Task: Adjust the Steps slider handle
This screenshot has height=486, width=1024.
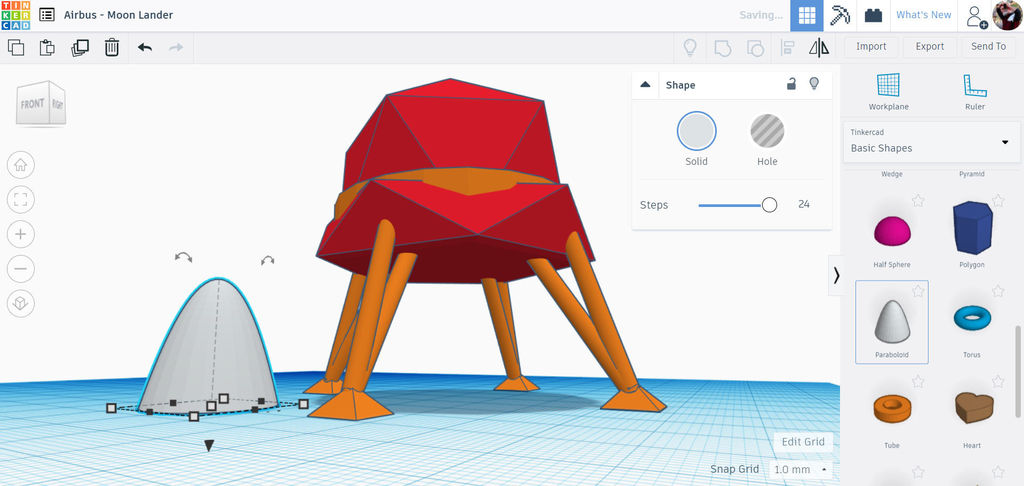Action: tap(769, 205)
